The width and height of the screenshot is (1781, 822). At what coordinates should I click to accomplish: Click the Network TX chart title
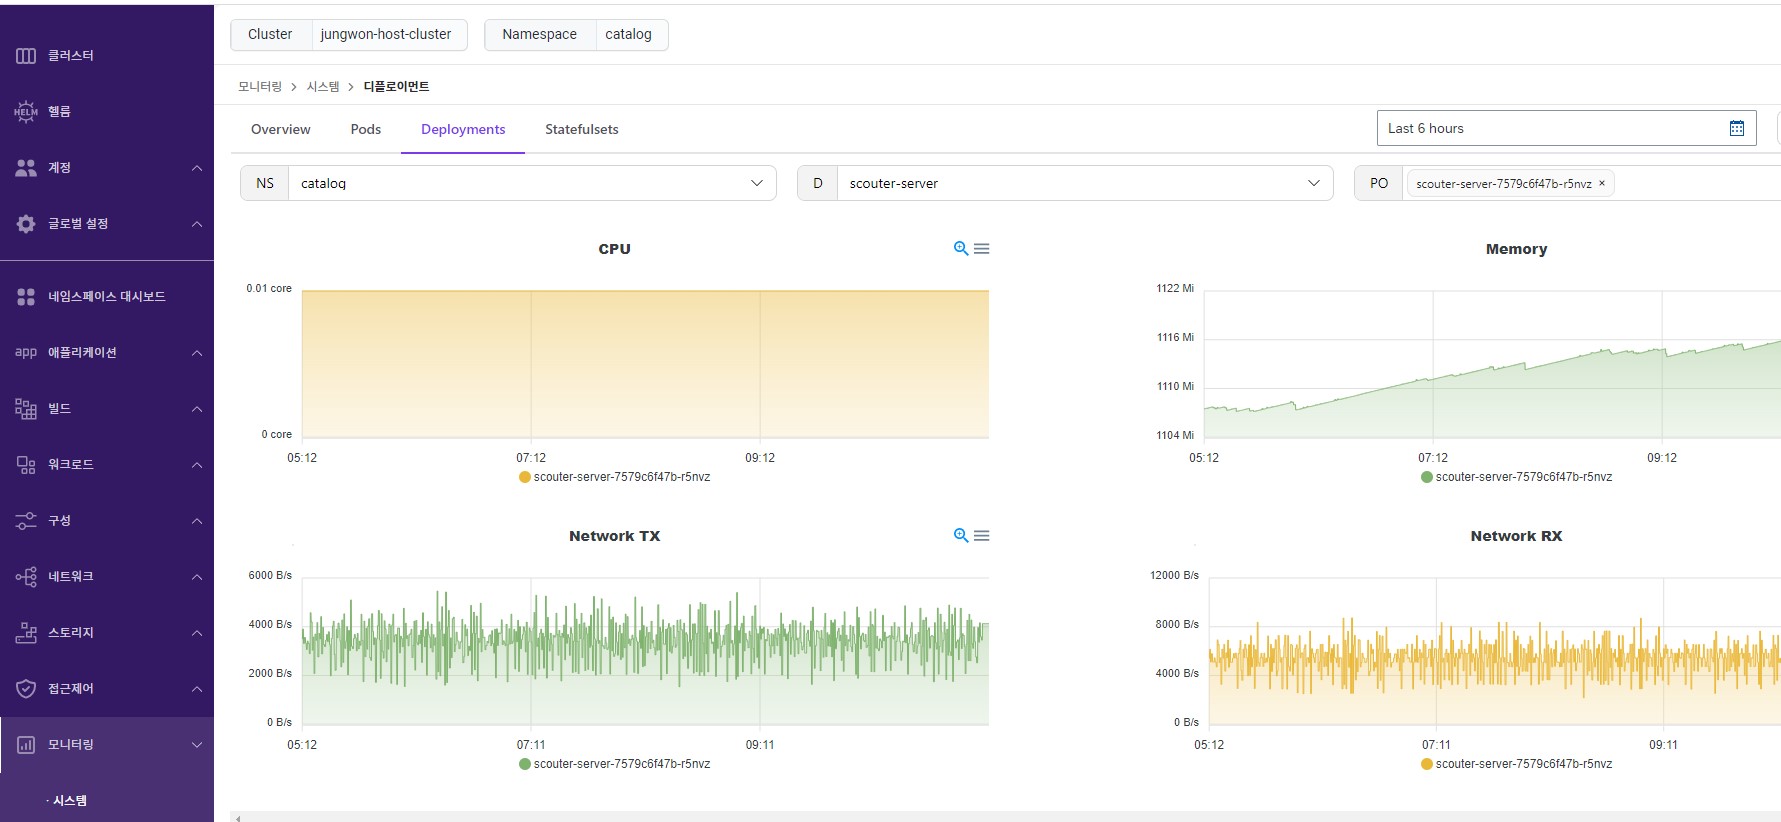pos(614,536)
